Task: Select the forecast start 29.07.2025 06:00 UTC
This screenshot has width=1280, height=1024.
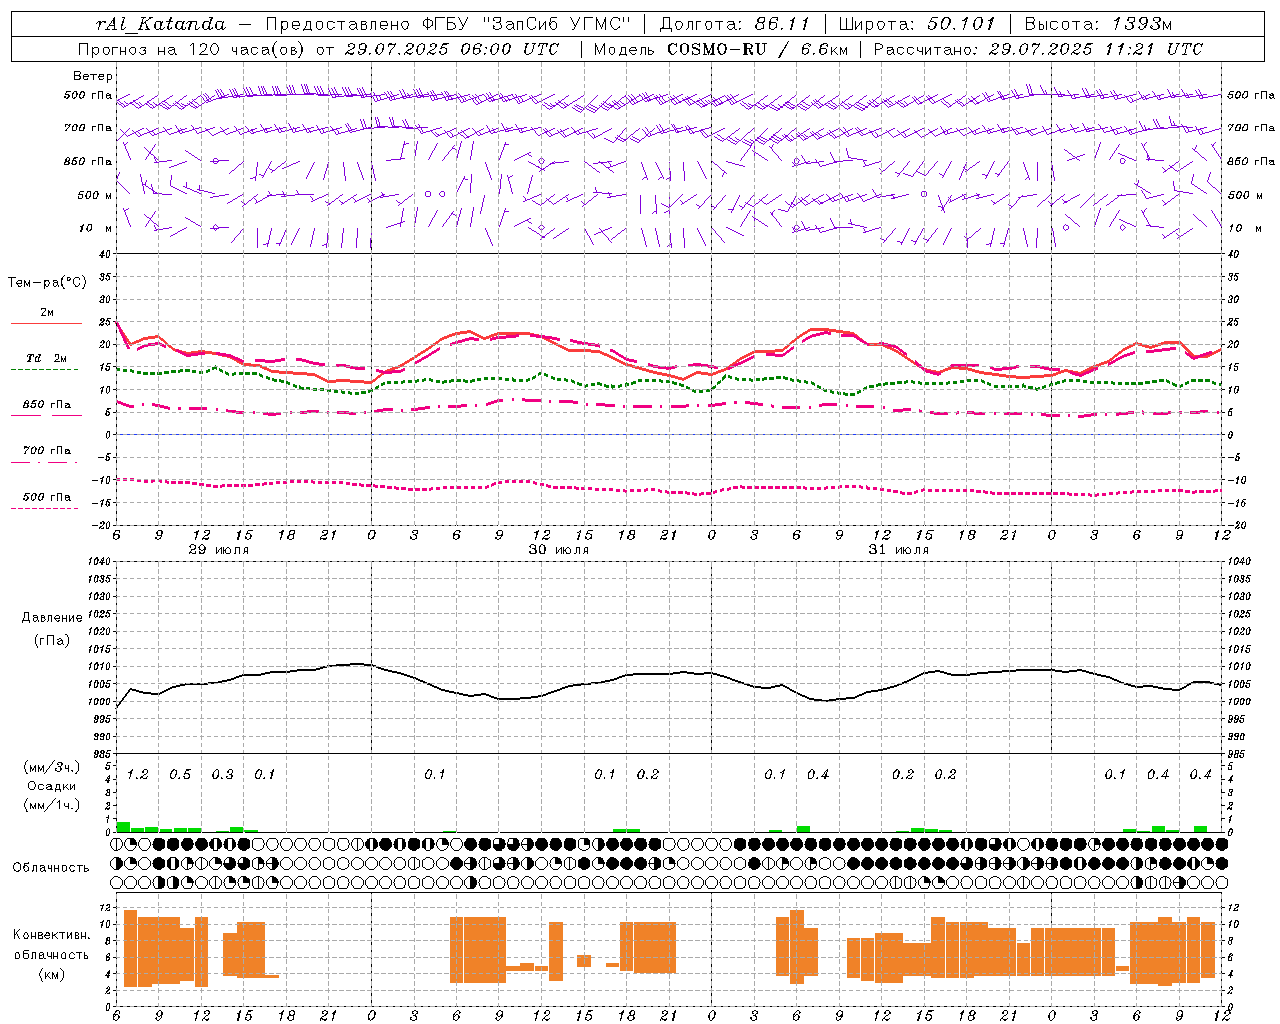Action: coord(452,49)
